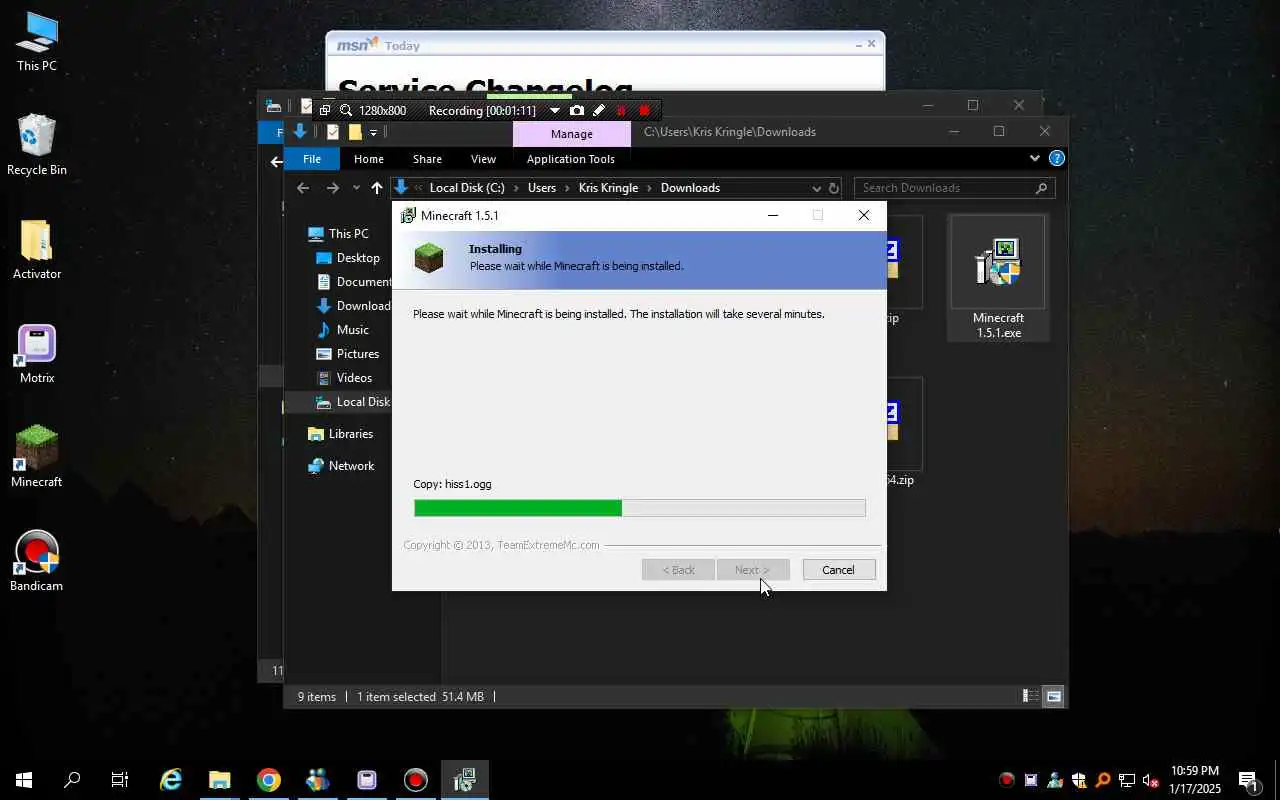Screen dimensions: 1280x800
Task: Click the Explorer Help question mark icon
Action: coord(1056,158)
